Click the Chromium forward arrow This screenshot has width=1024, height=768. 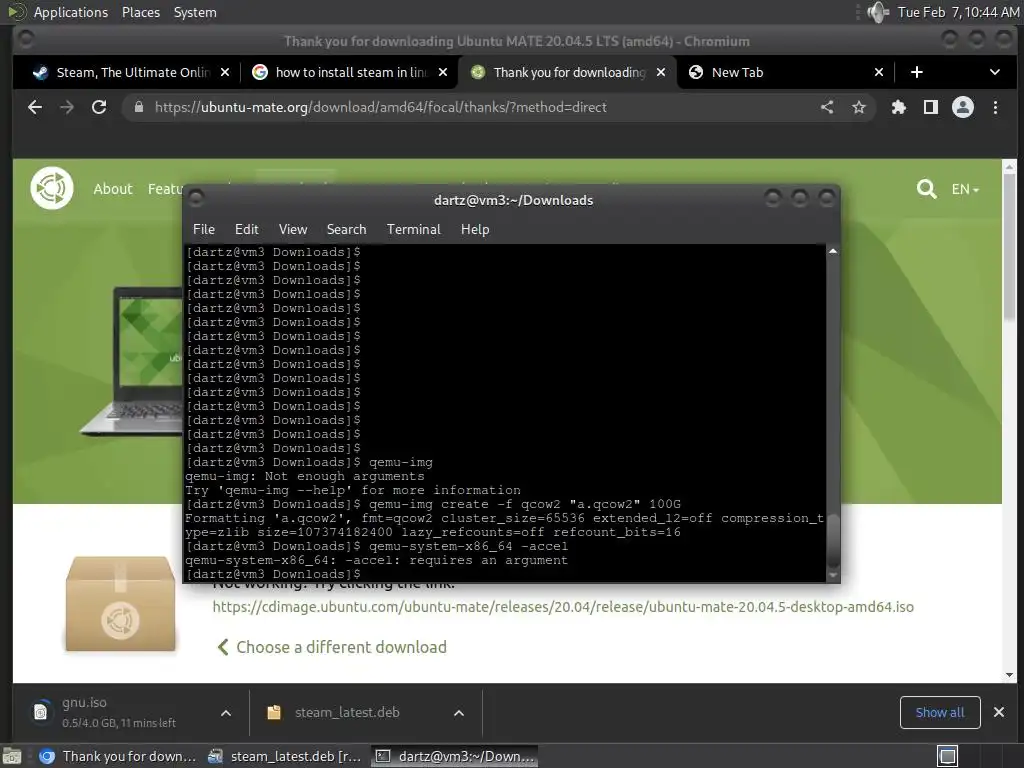(67, 107)
